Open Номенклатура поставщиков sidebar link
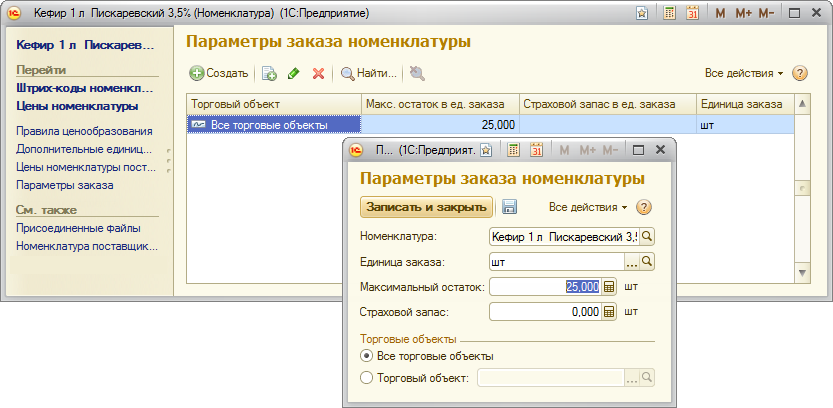 point(87,246)
